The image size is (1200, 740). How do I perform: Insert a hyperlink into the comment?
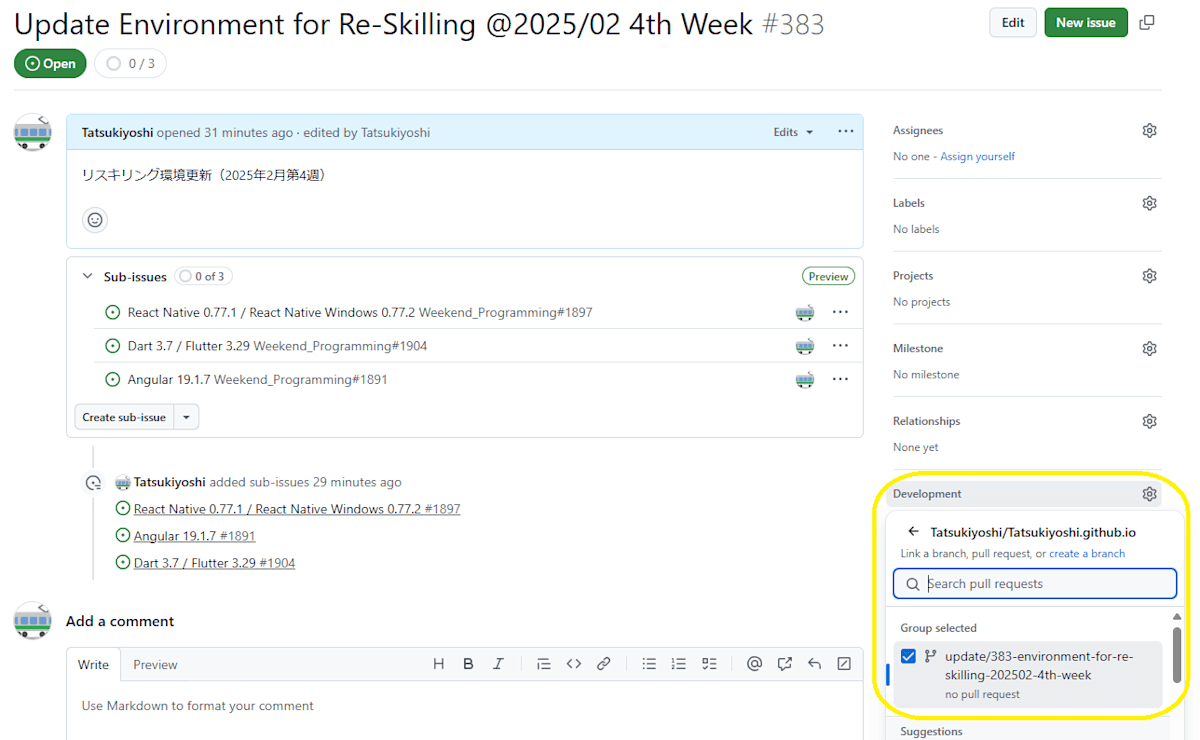pos(603,663)
